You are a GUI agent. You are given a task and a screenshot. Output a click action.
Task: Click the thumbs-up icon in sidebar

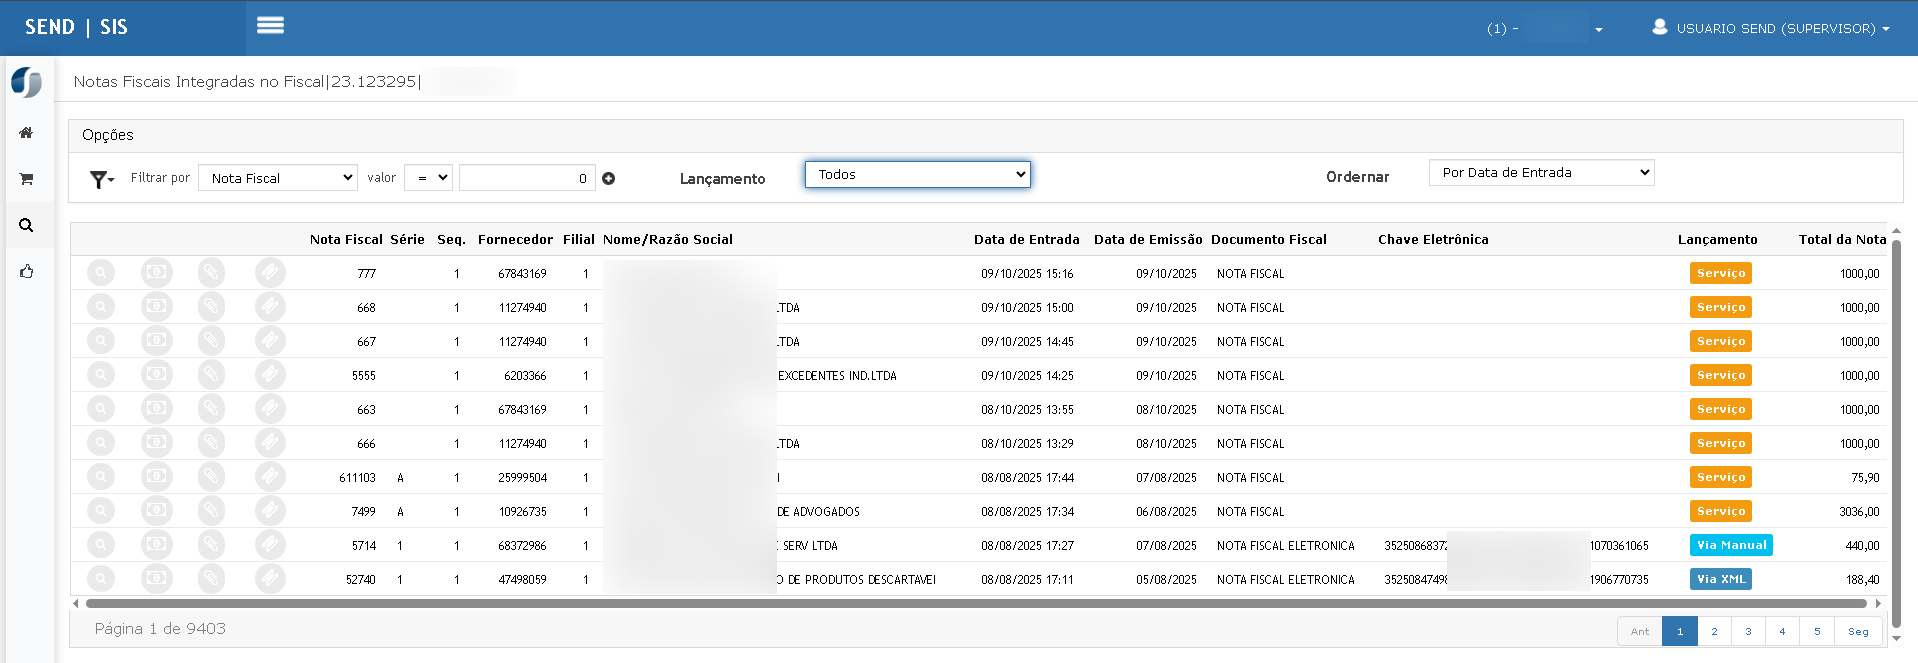pos(26,271)
